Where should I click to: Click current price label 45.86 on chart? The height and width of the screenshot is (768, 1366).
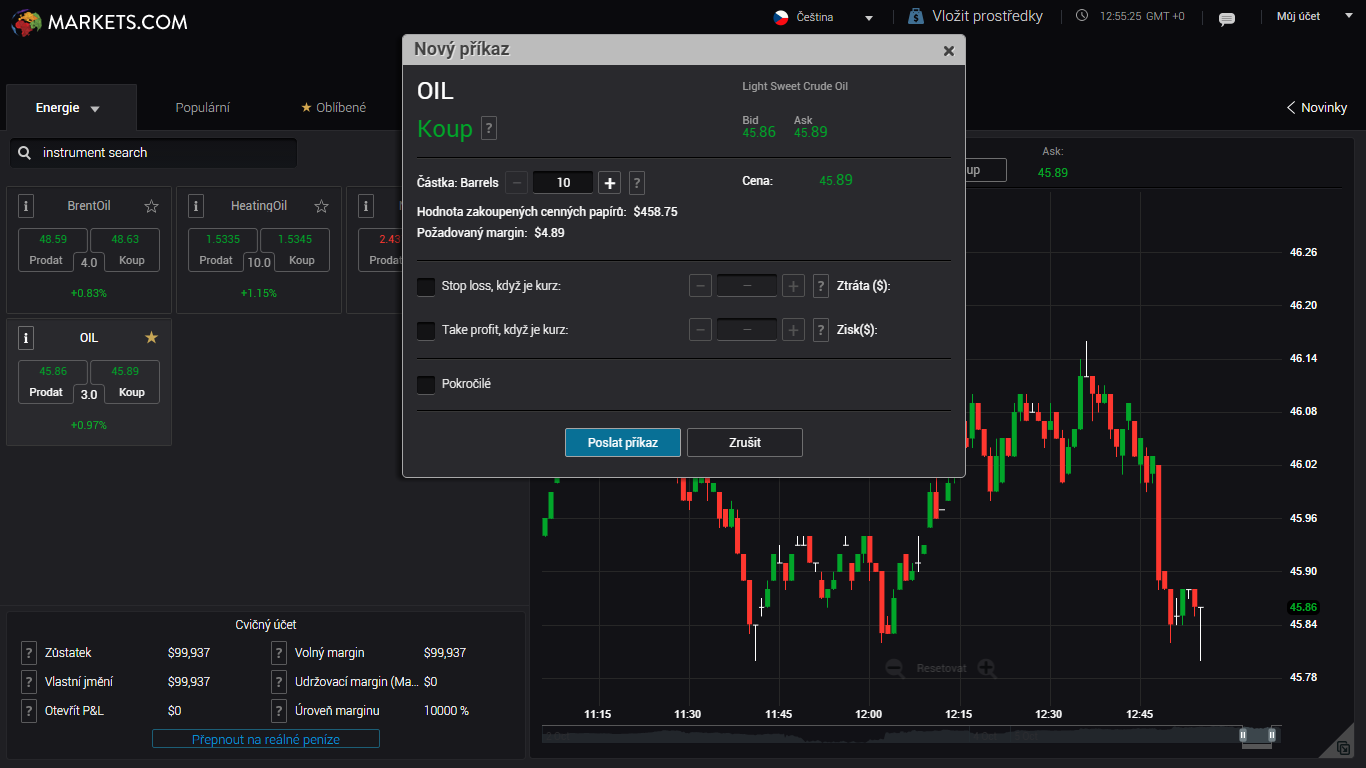(x=1303, y=607)
